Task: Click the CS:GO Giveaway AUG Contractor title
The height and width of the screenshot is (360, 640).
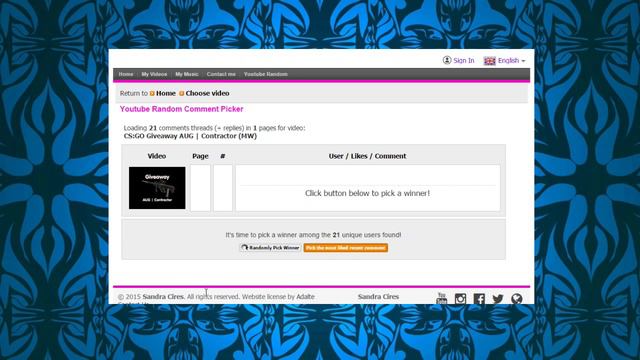Action: [x=190, y=136]
